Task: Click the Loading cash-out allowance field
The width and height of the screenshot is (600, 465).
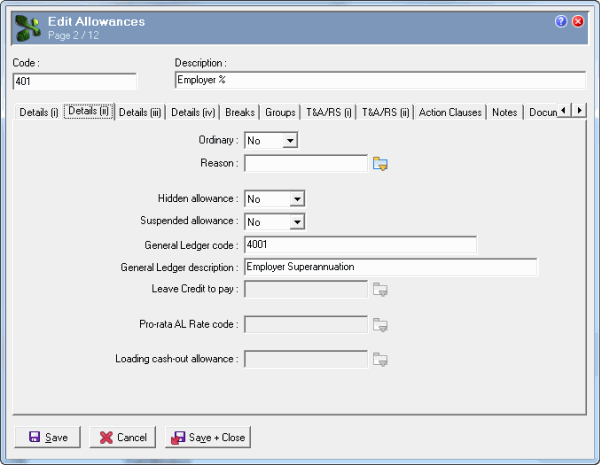Action: point(306,360)
